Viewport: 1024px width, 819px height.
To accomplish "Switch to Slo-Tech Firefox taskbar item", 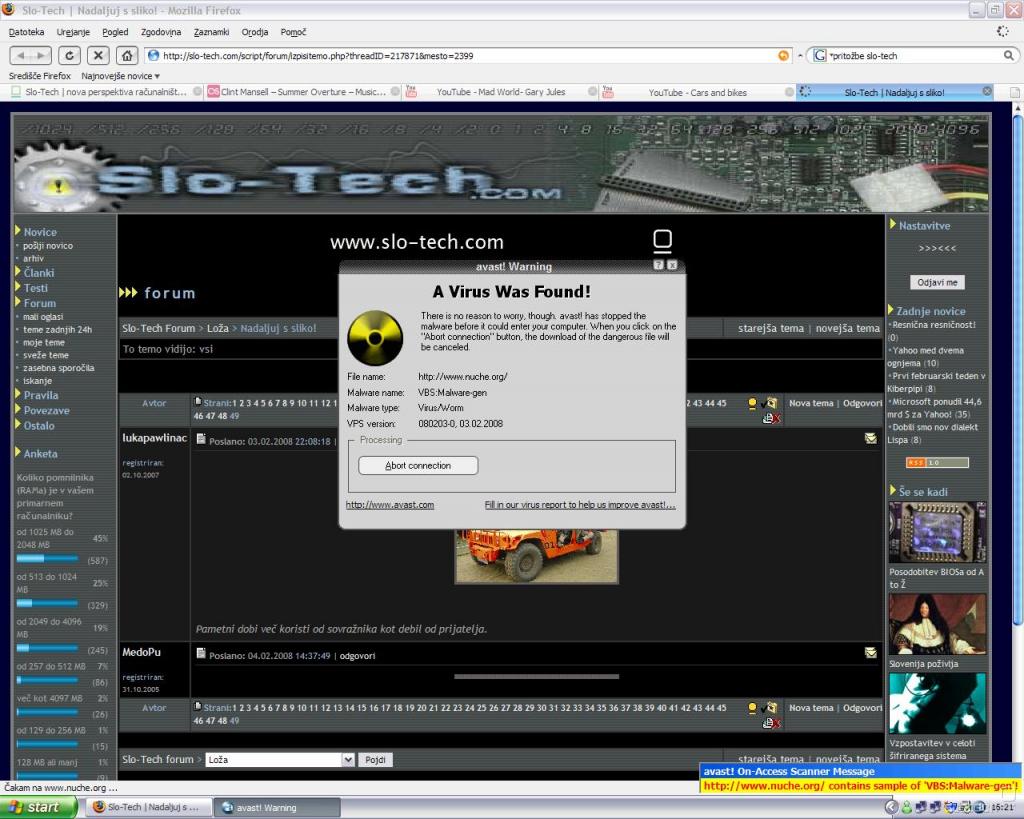I will point(150,808).
